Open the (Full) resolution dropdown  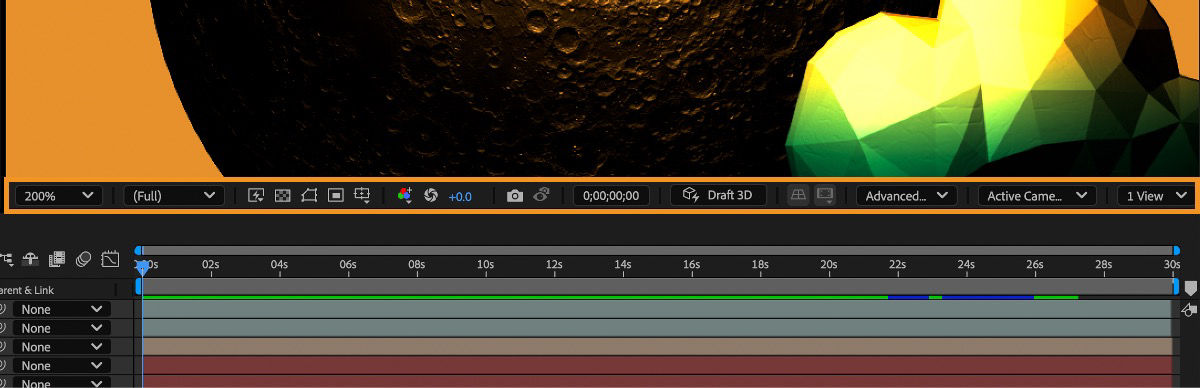pyautogui.click(x=174, y=196)
